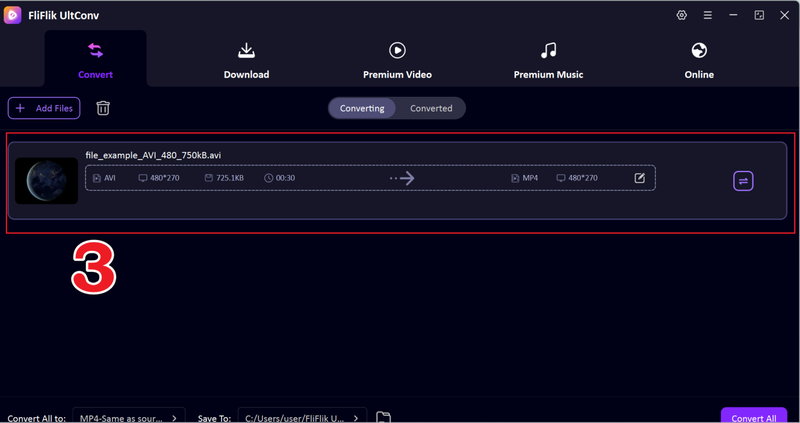Viewport: 800px width, 423px height.
Task: Minimize the FliFlik UltConv window
Action: point(734,15)
